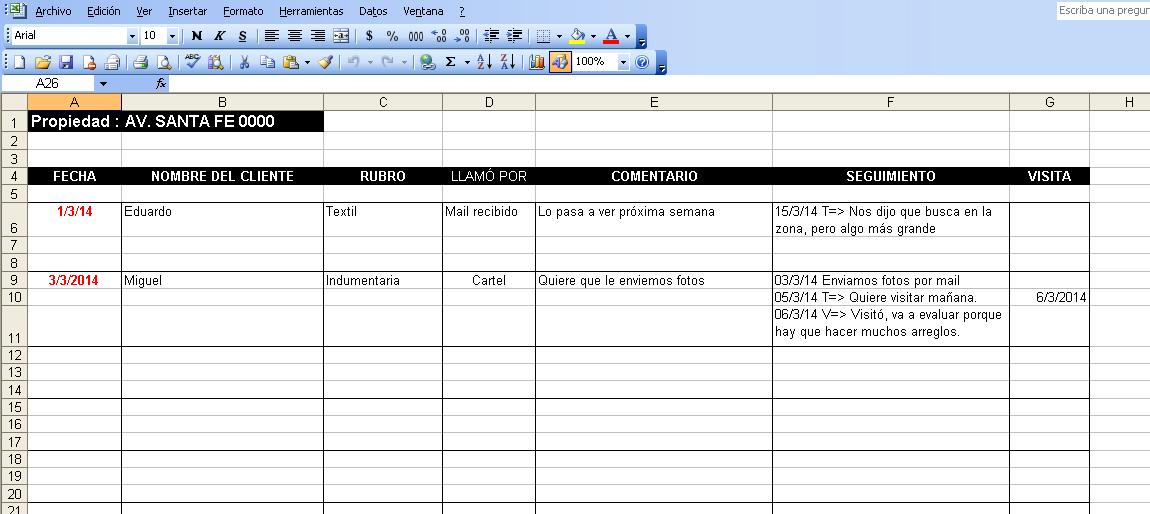Open the Herramientas menu
1150x514 pixels.
tap(311, 11)
